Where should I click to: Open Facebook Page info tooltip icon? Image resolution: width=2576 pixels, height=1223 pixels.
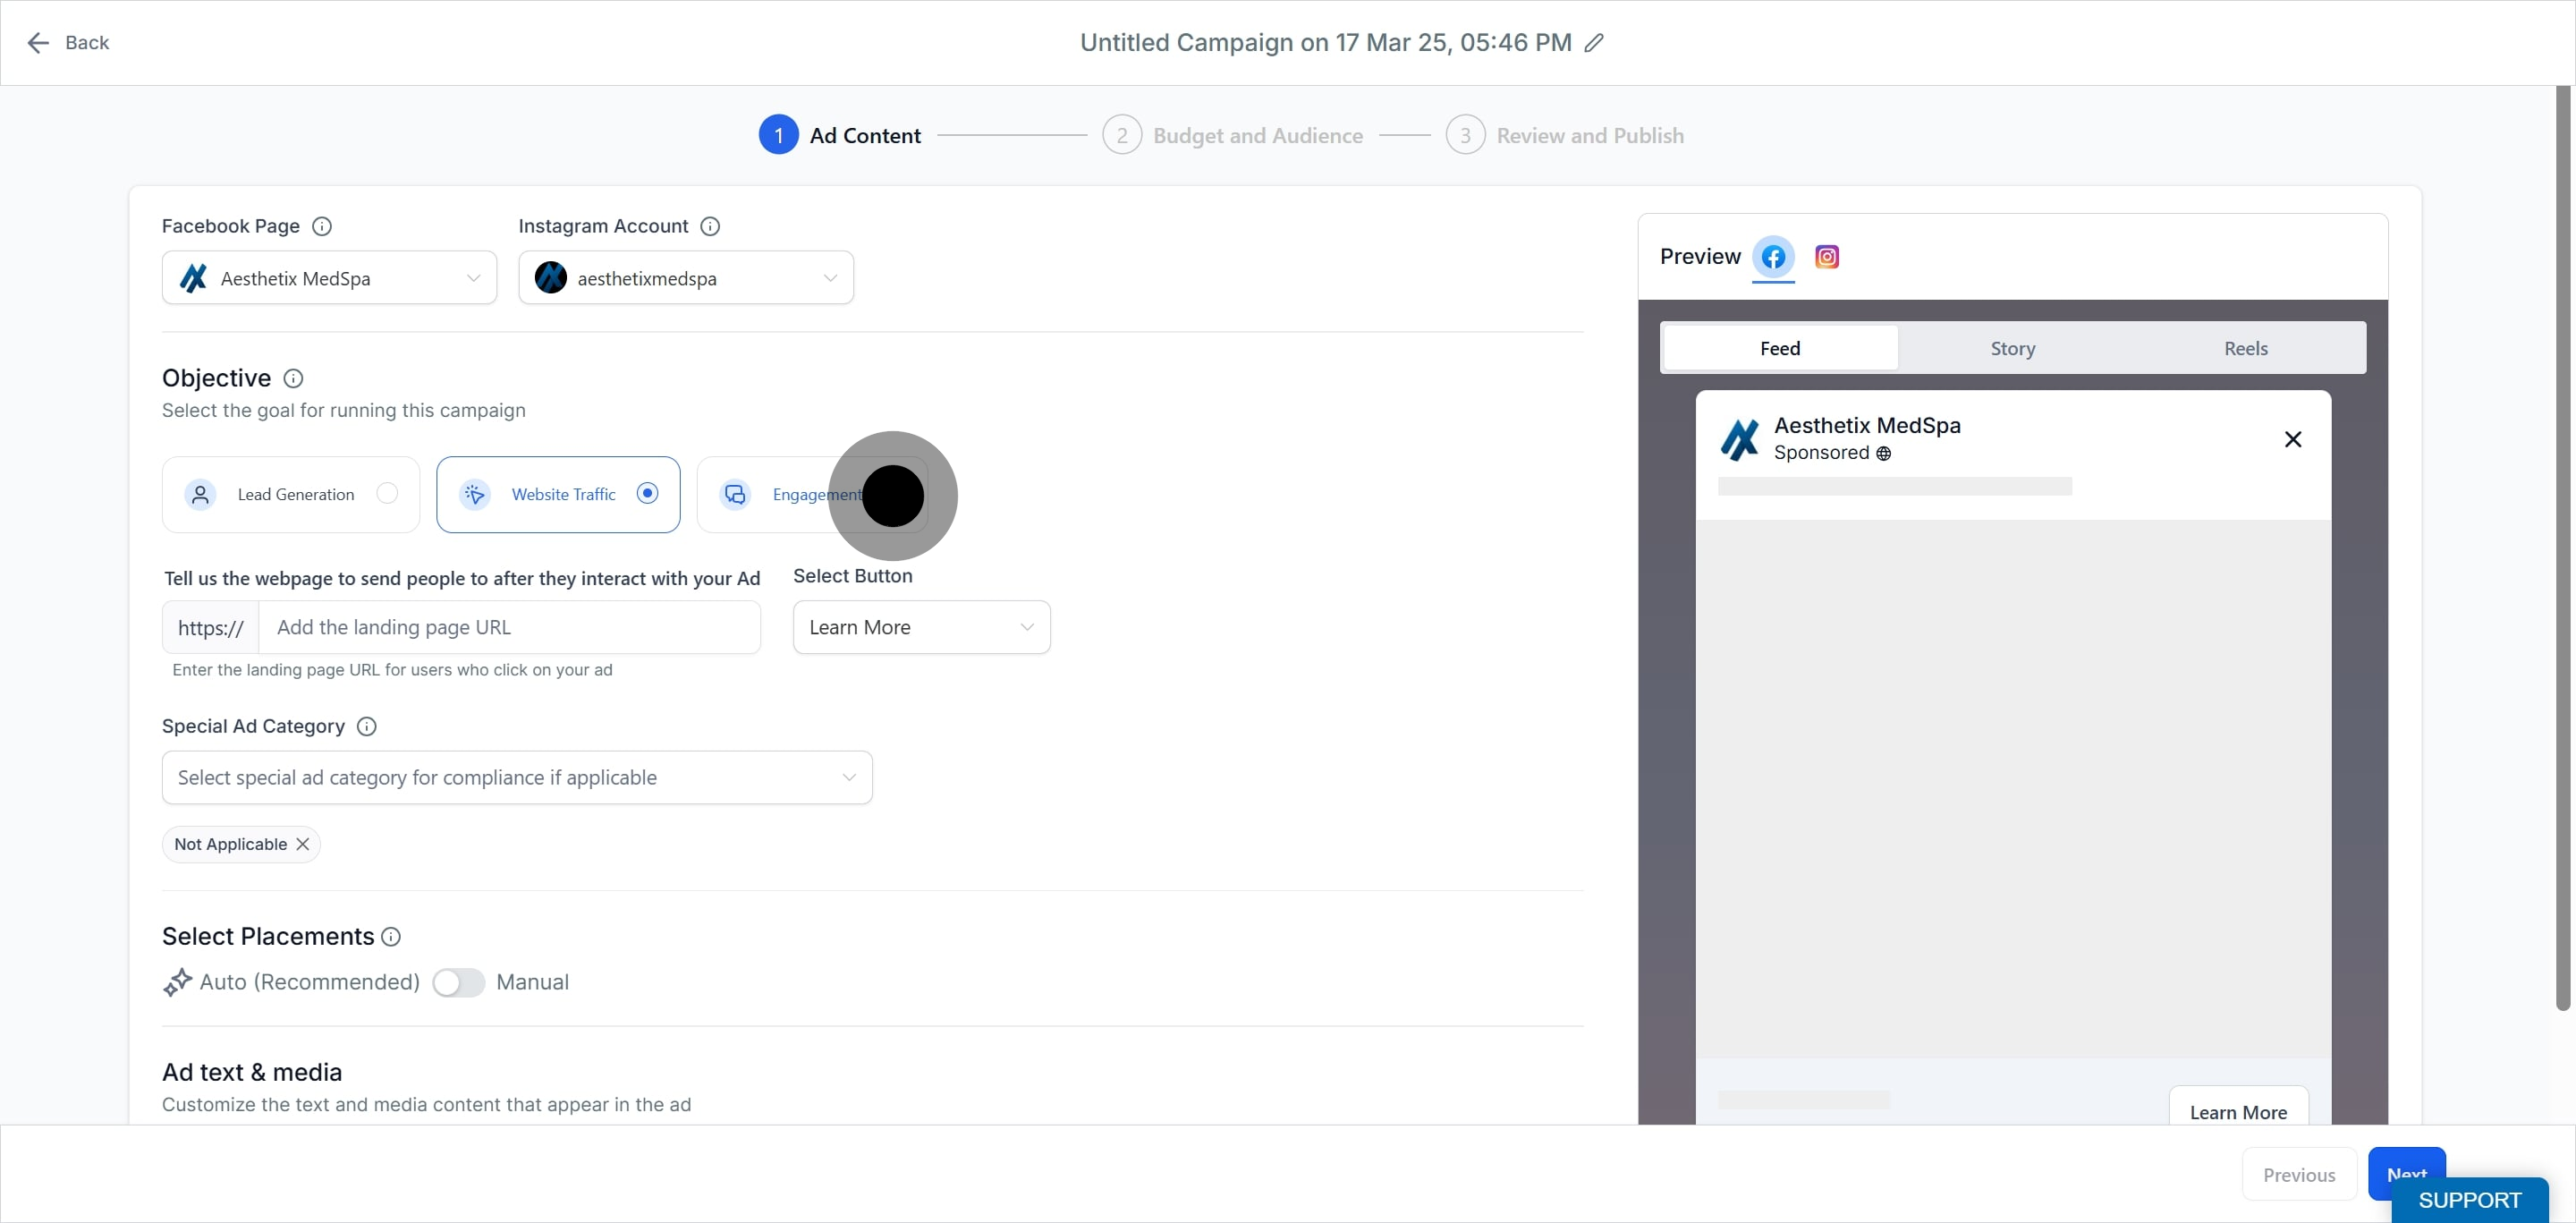tap(322, 226)
